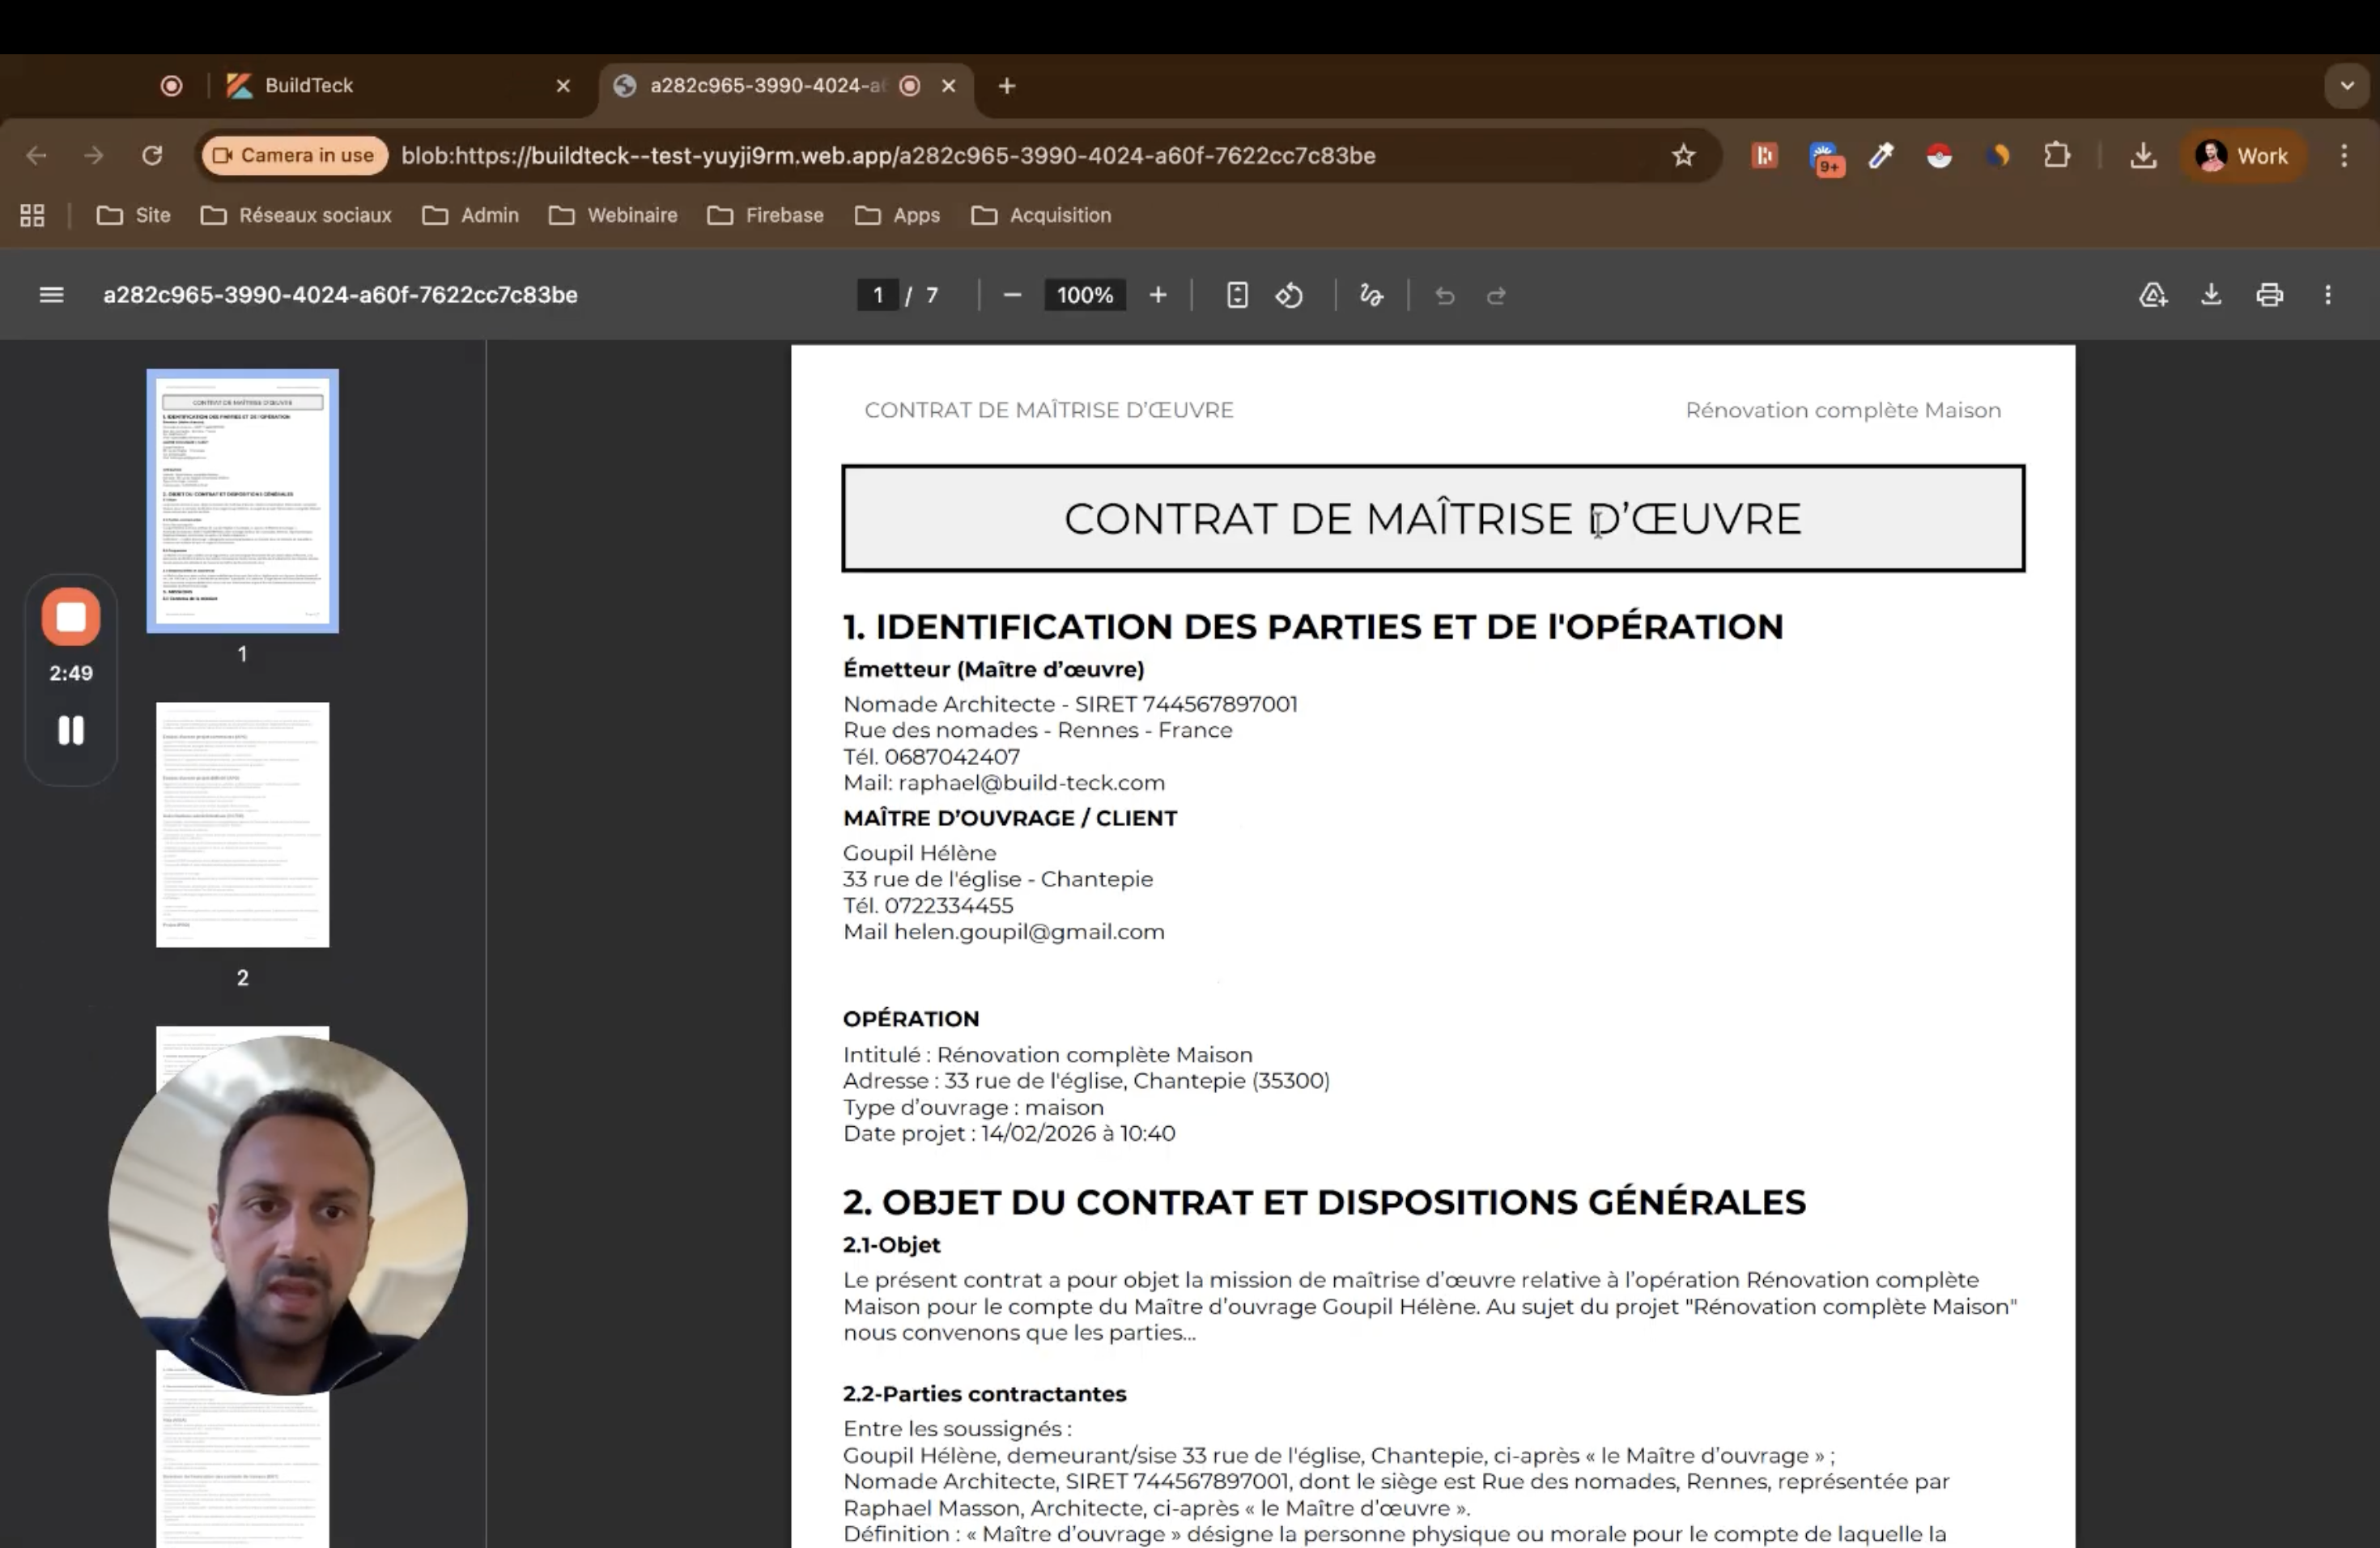Image resolution: width=2380 pixels, height=1548 pixels.
Task: Edit the 100% zoom level value
Action: point(1084,295)
